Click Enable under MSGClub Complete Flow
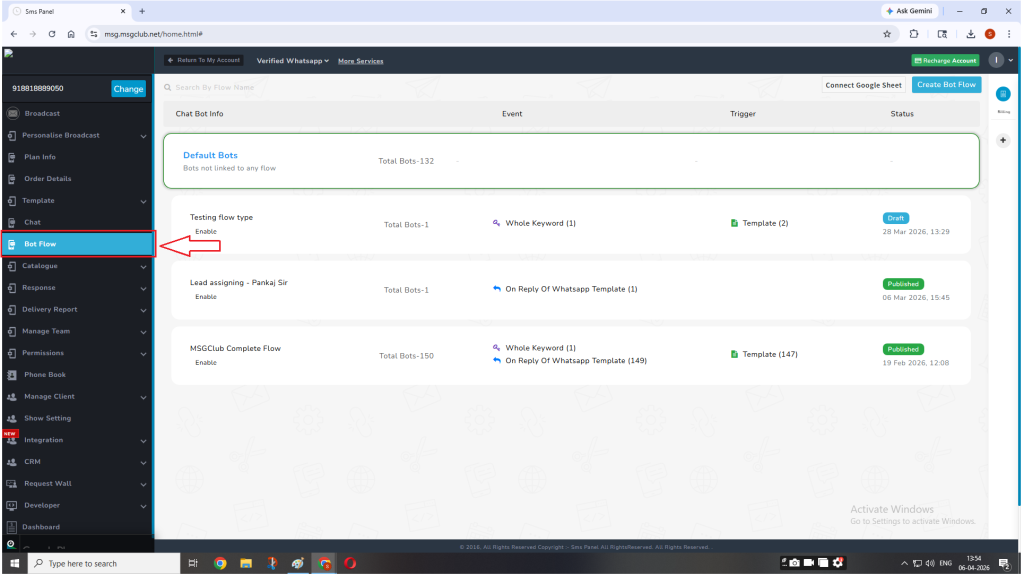 click(205, 363)
